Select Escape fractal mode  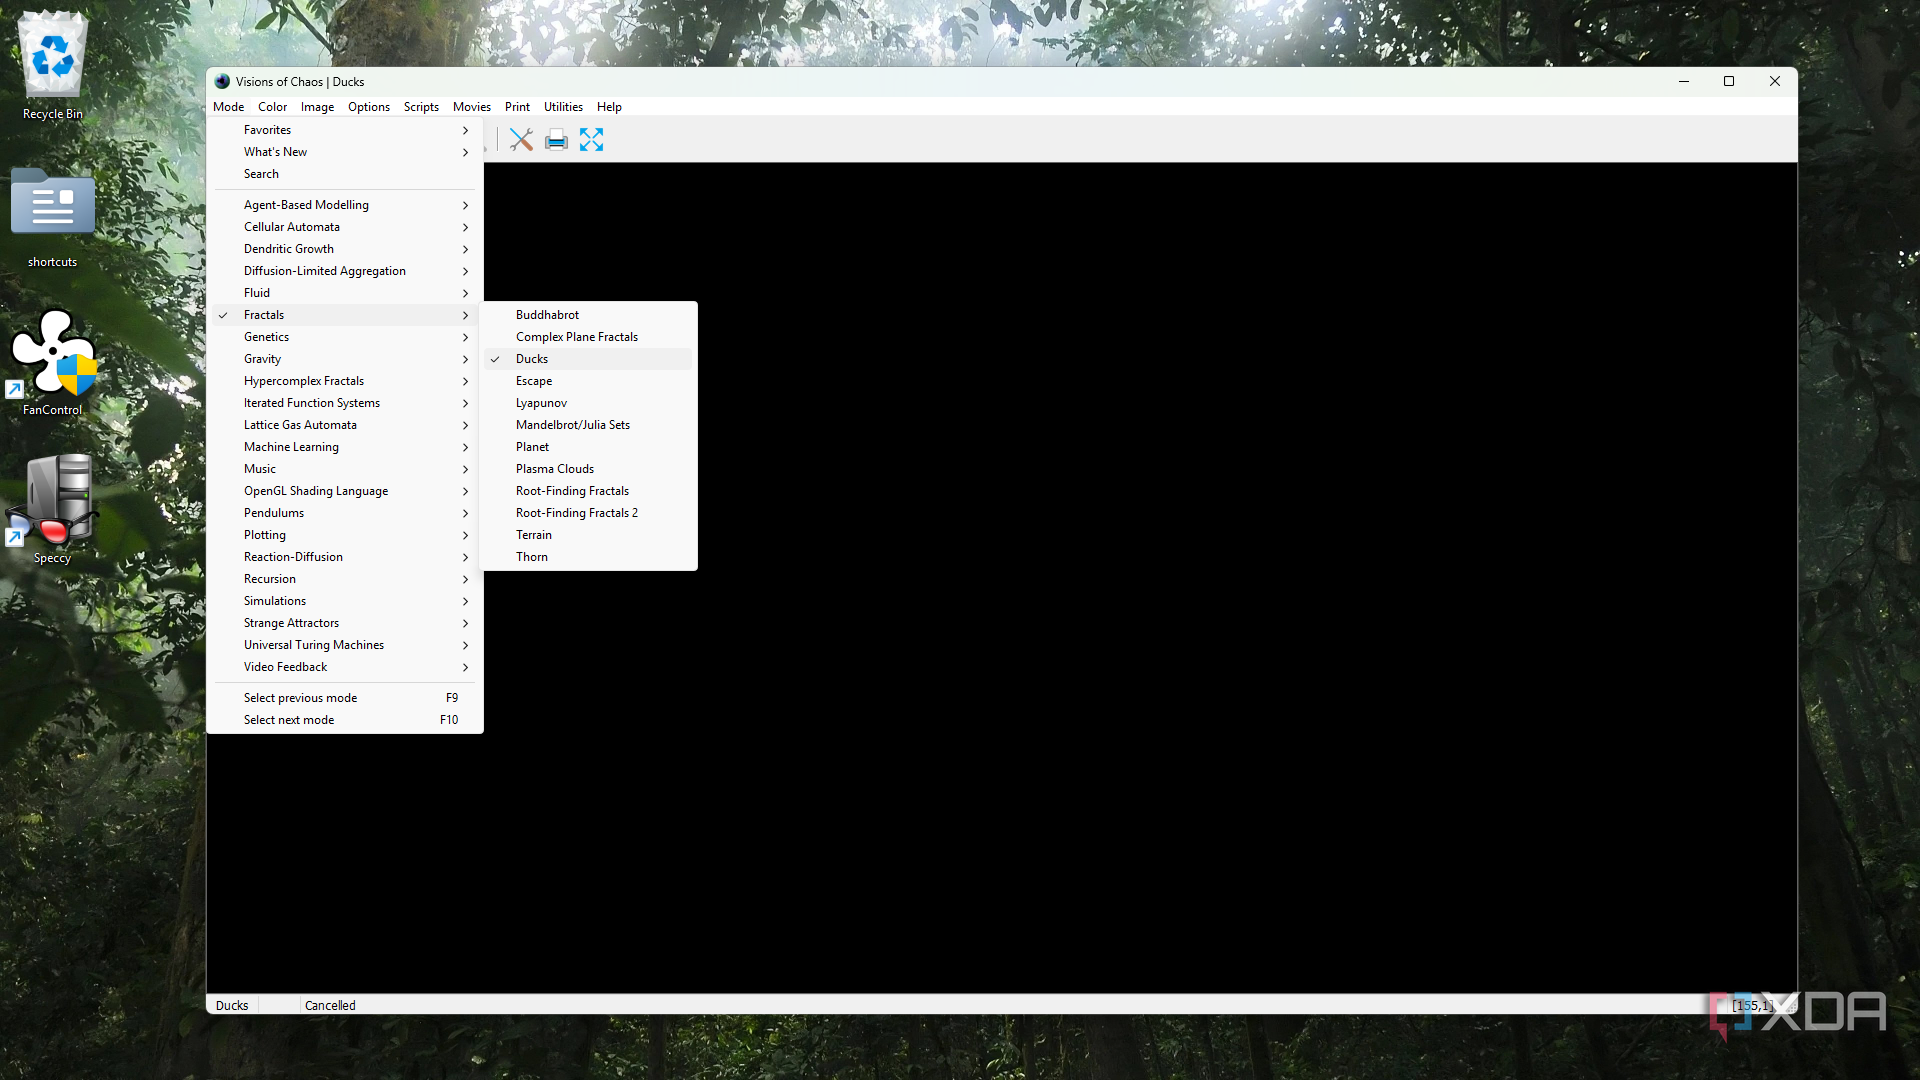(588, 381)
